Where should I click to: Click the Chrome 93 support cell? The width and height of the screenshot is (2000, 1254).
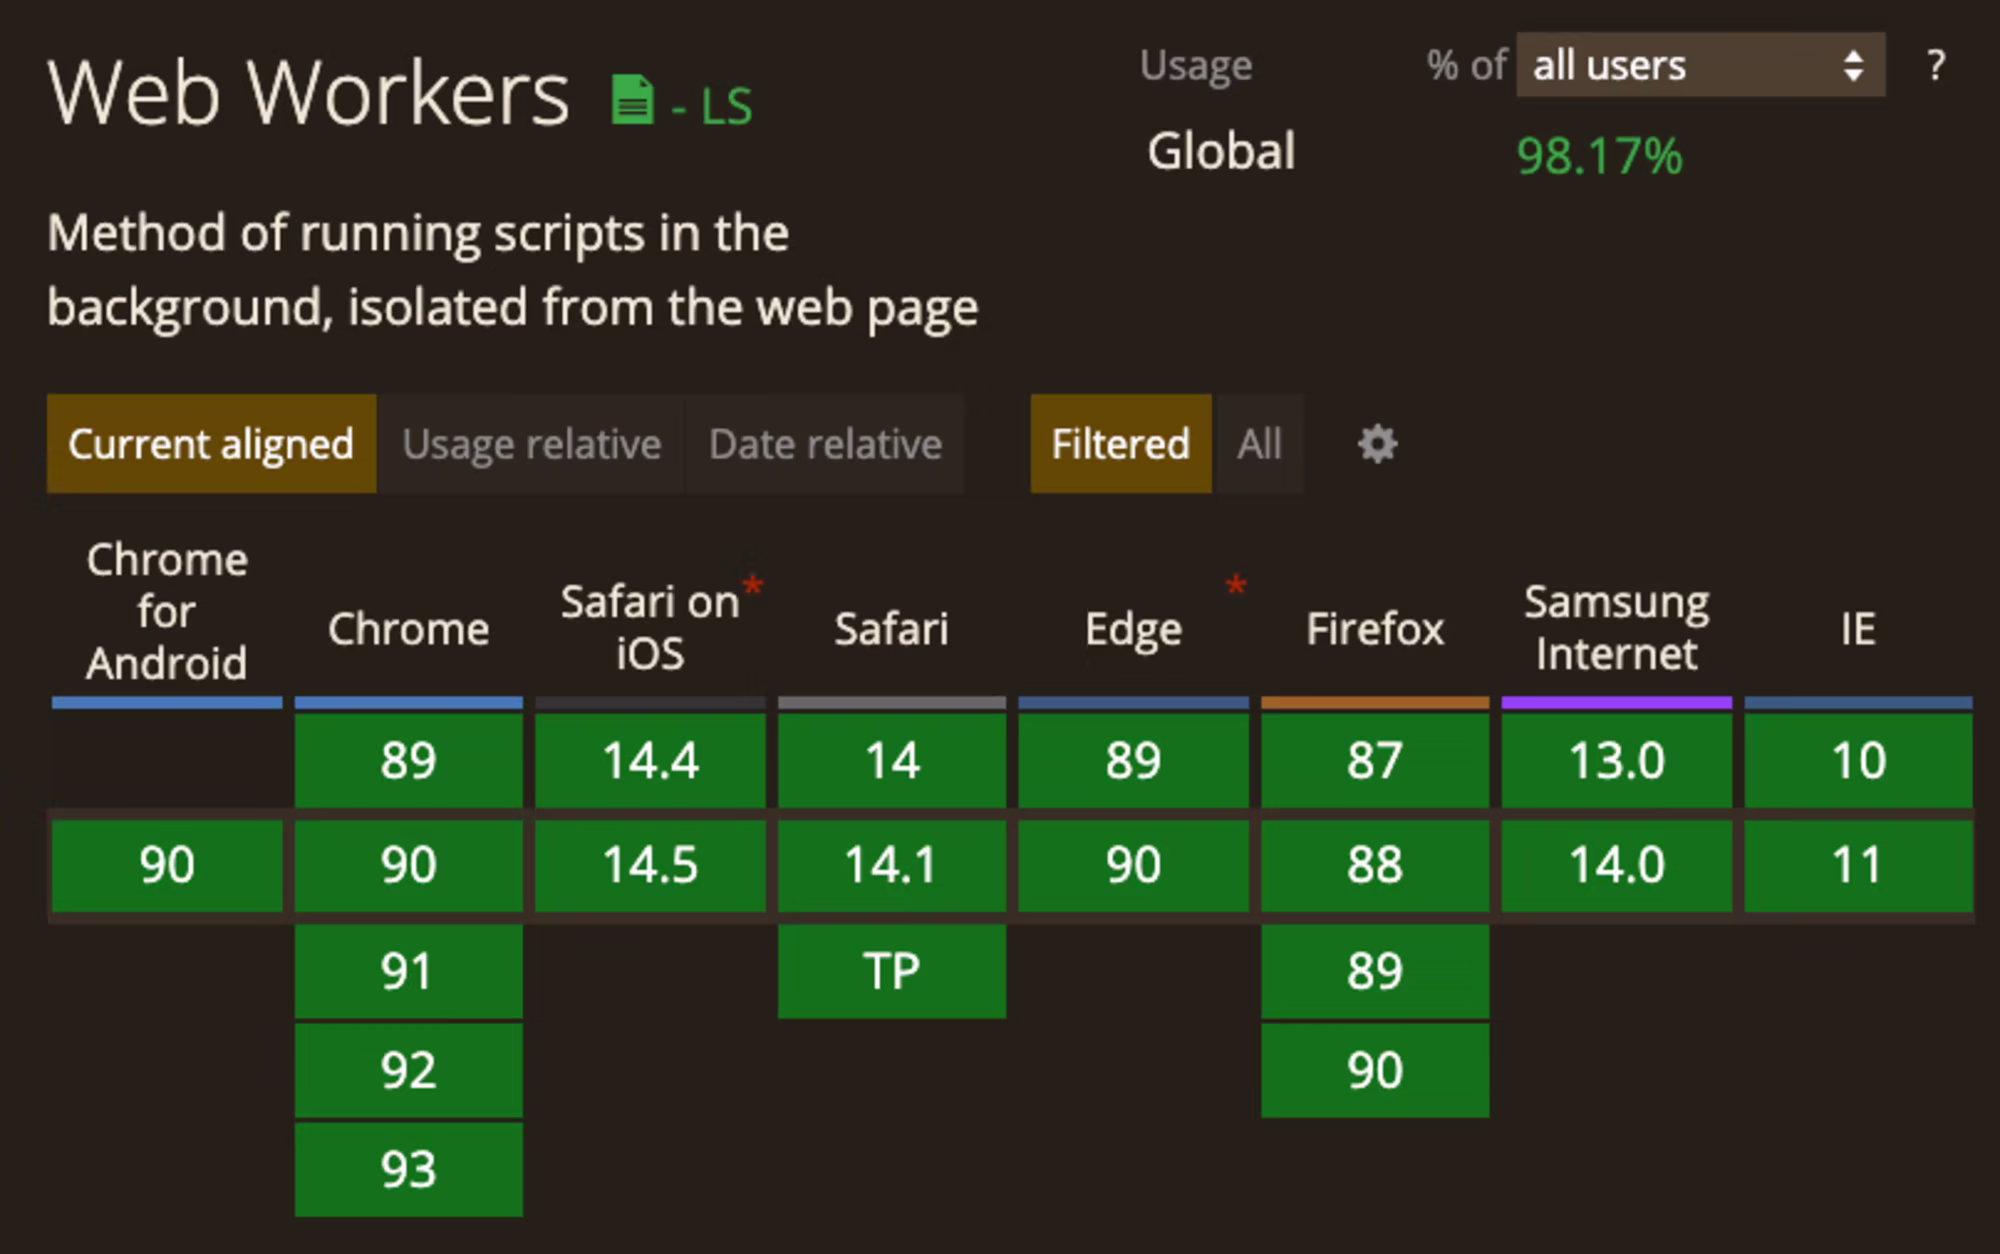tap(408, 1169)
